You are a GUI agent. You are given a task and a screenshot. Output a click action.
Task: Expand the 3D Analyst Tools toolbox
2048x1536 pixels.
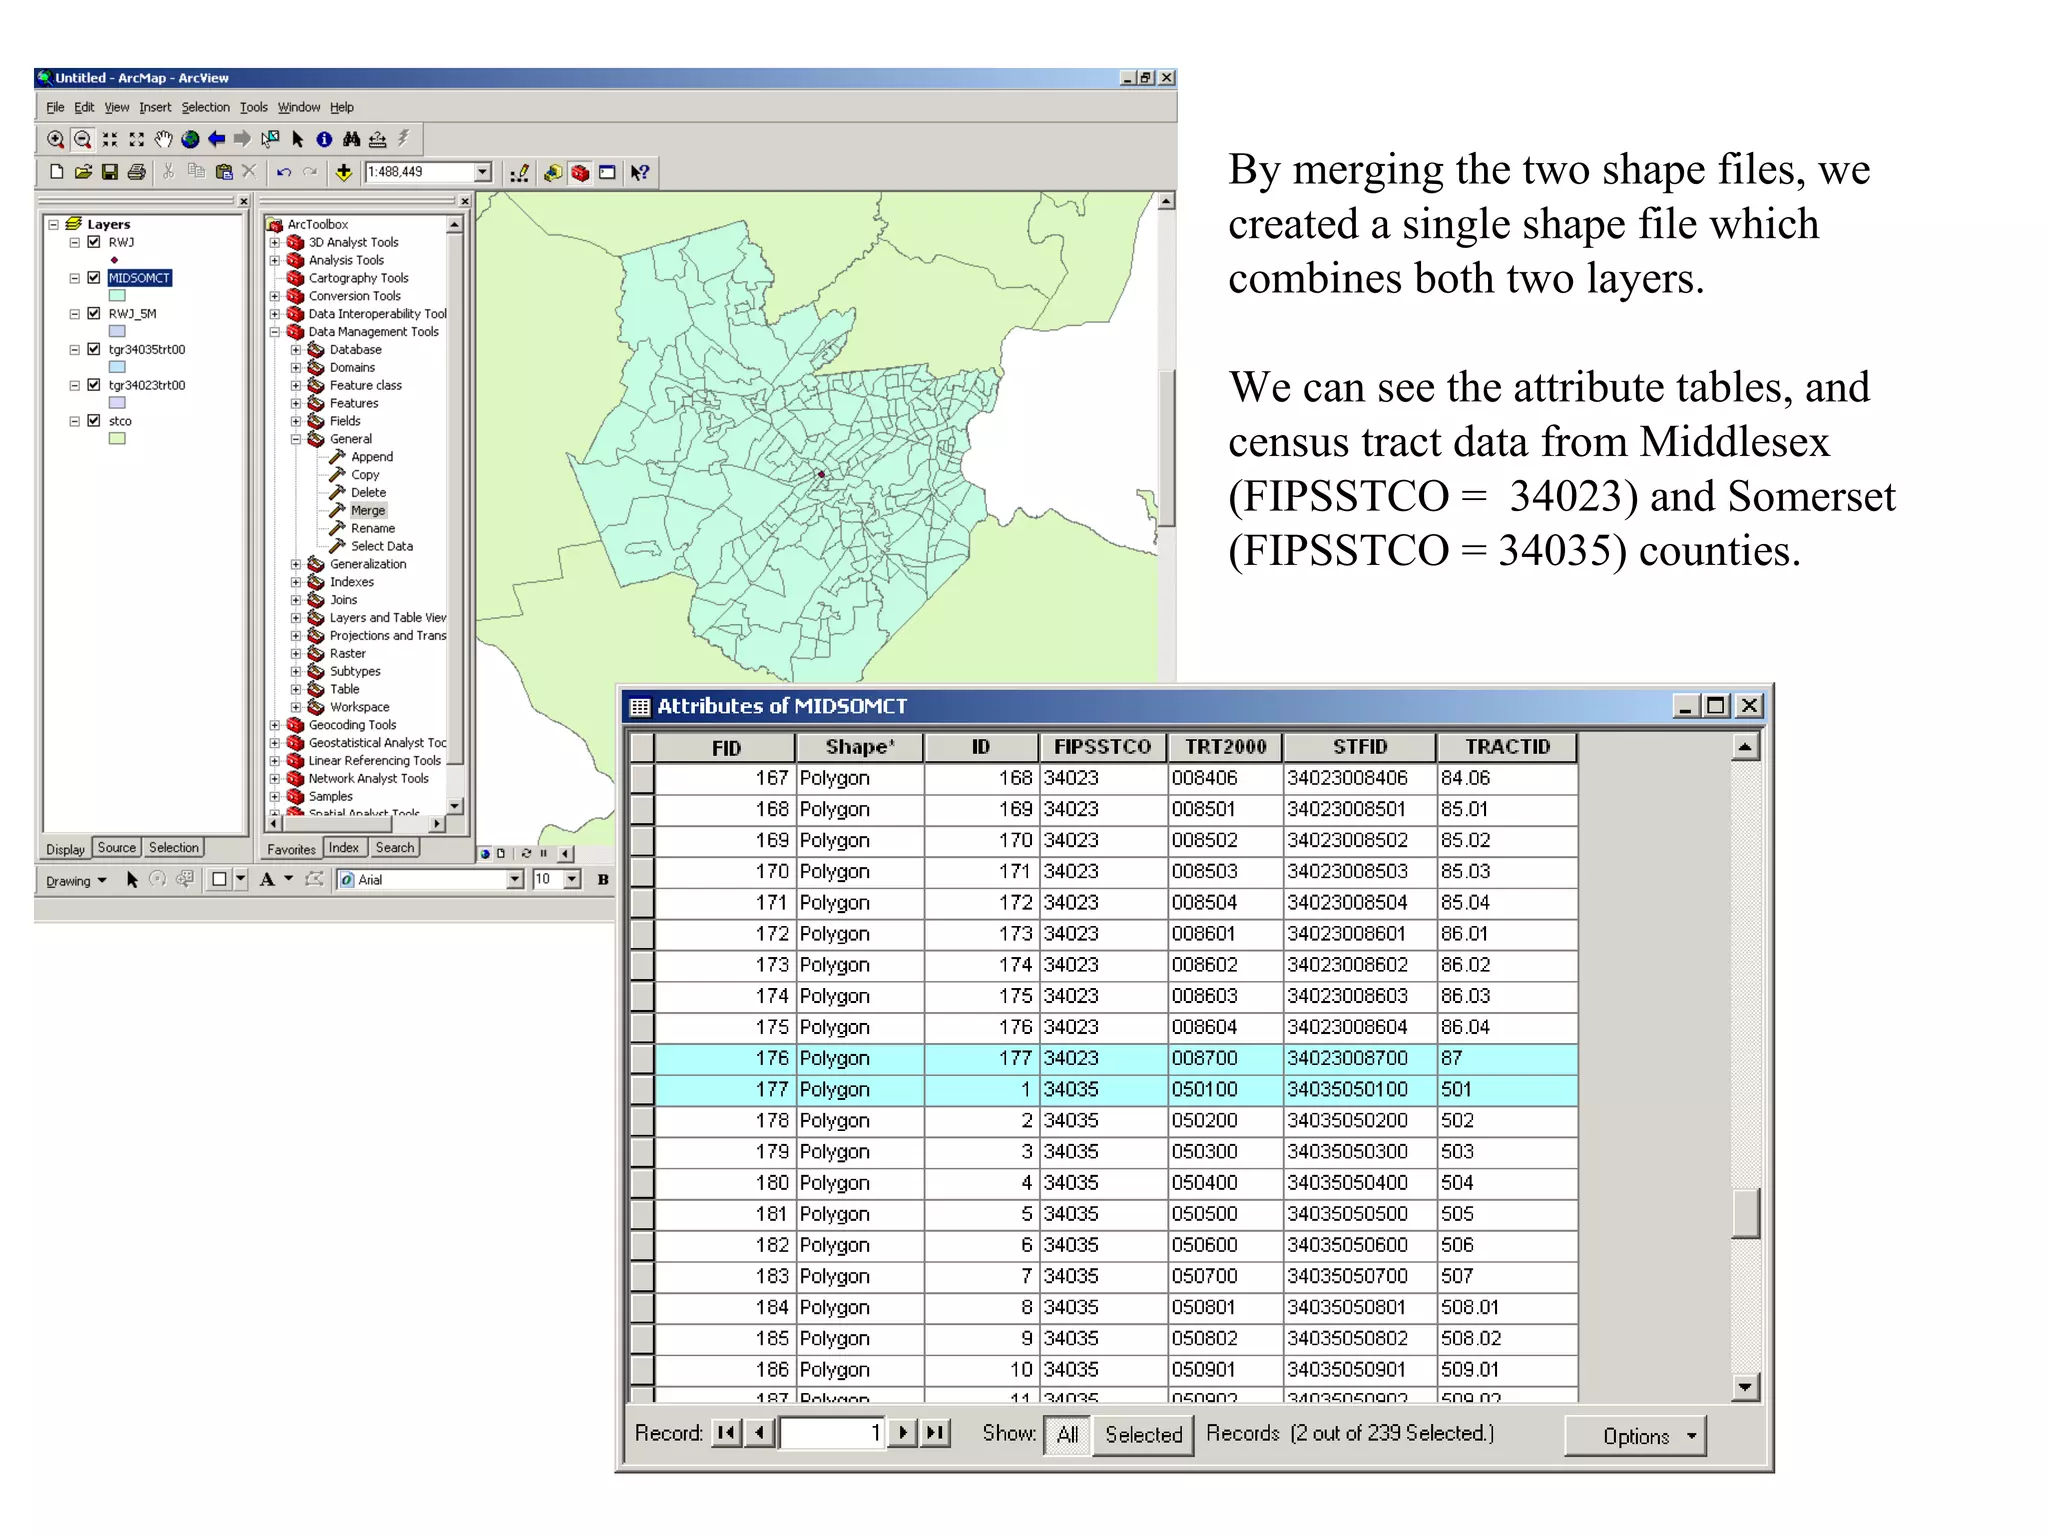click(x=275, y=242)
